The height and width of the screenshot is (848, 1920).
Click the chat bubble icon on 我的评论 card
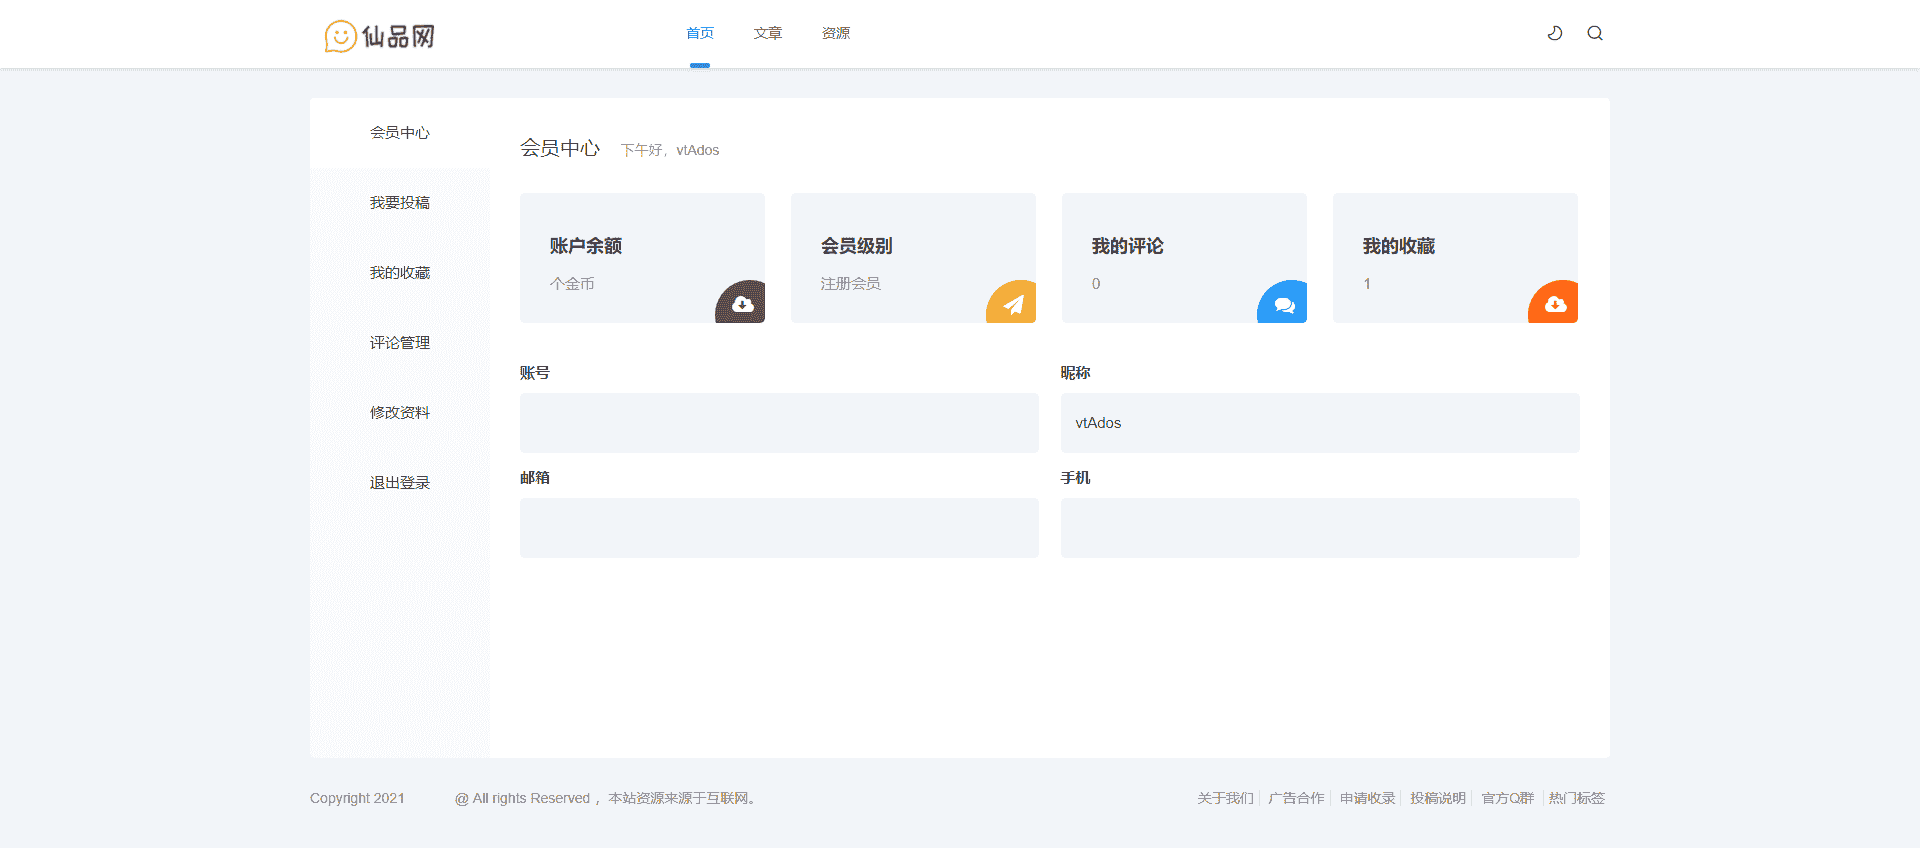pos(1284,304)
